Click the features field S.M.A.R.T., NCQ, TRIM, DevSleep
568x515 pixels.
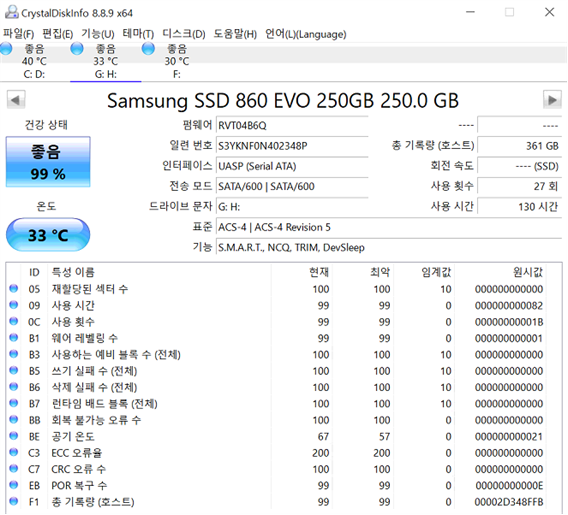(x=389, y=247)
